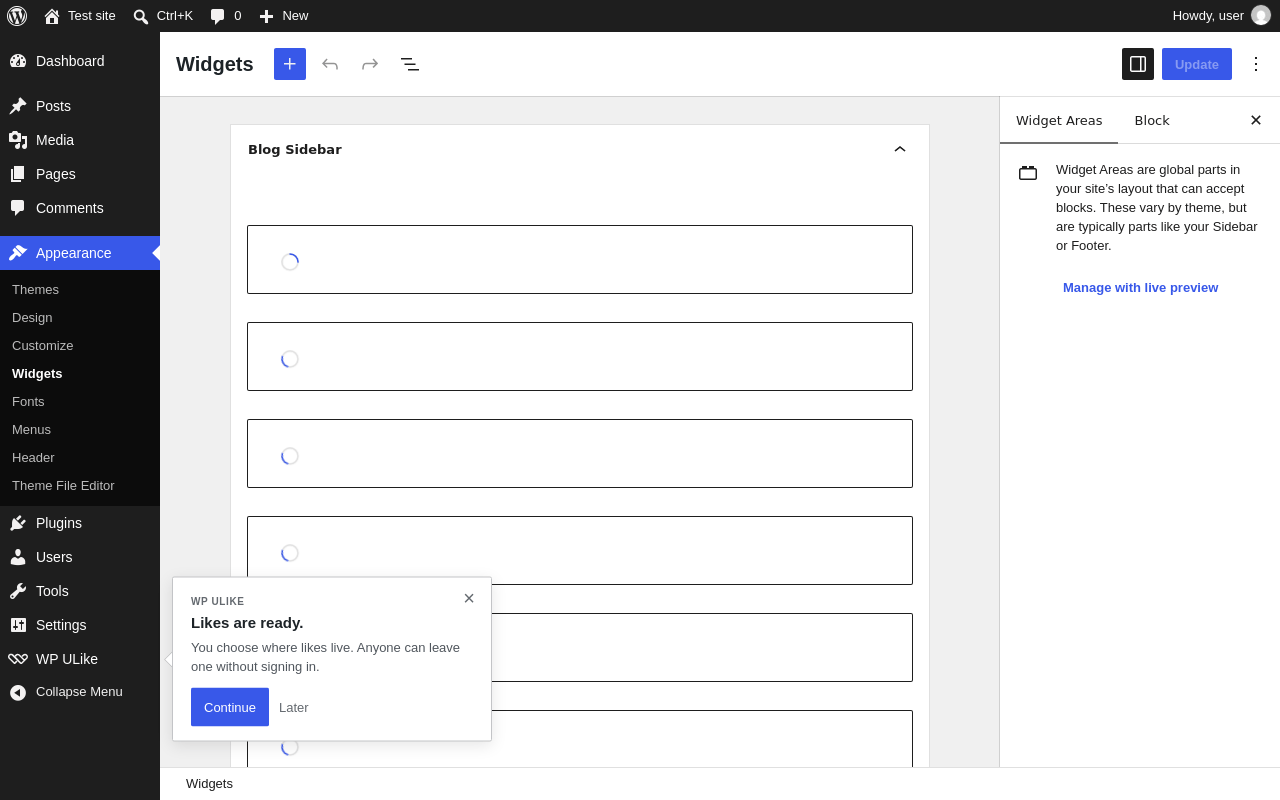
Task: Close the WP ULike popup
Action: click(x=469, y=598)
